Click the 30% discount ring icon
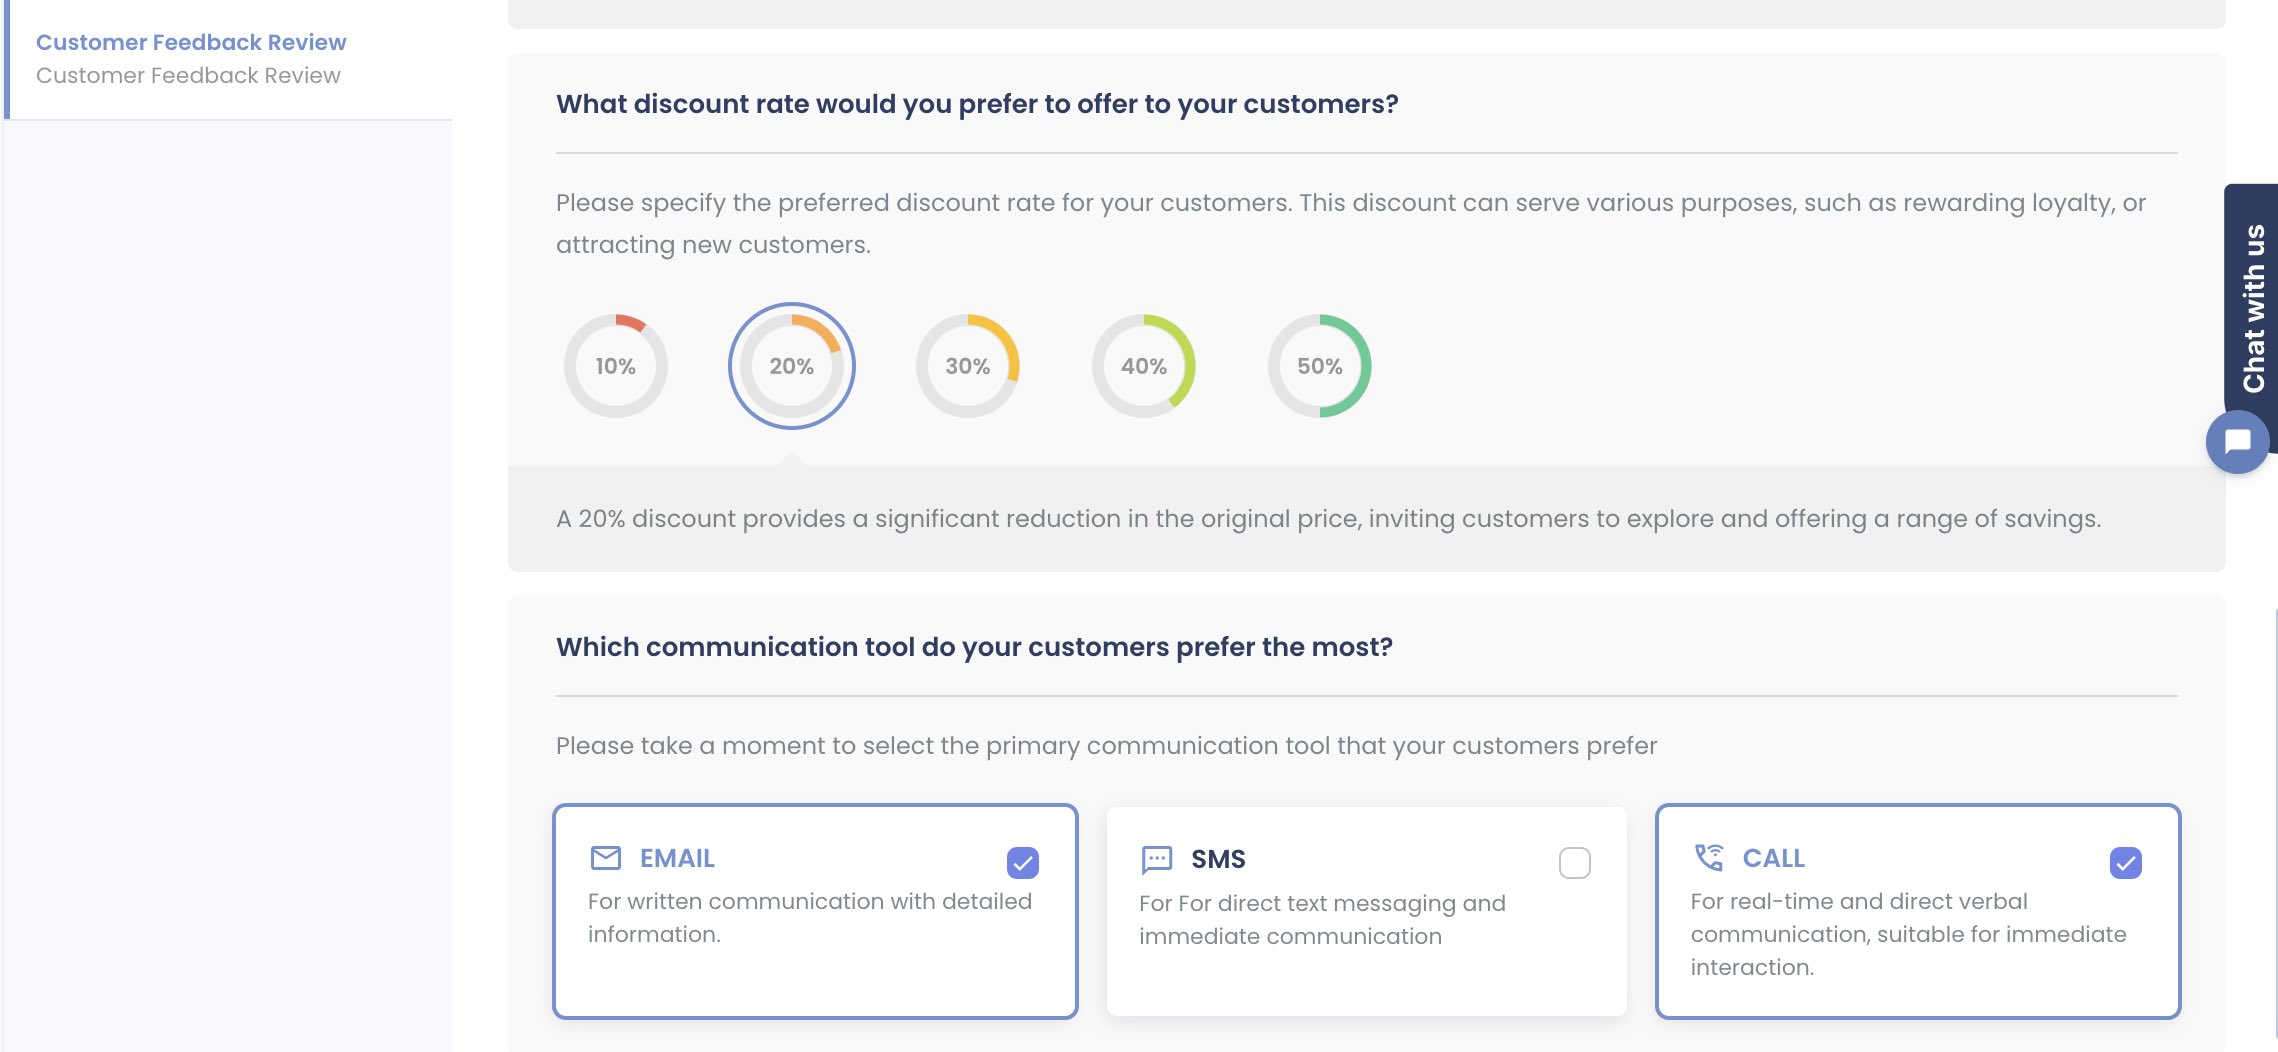 pos(967,366)
